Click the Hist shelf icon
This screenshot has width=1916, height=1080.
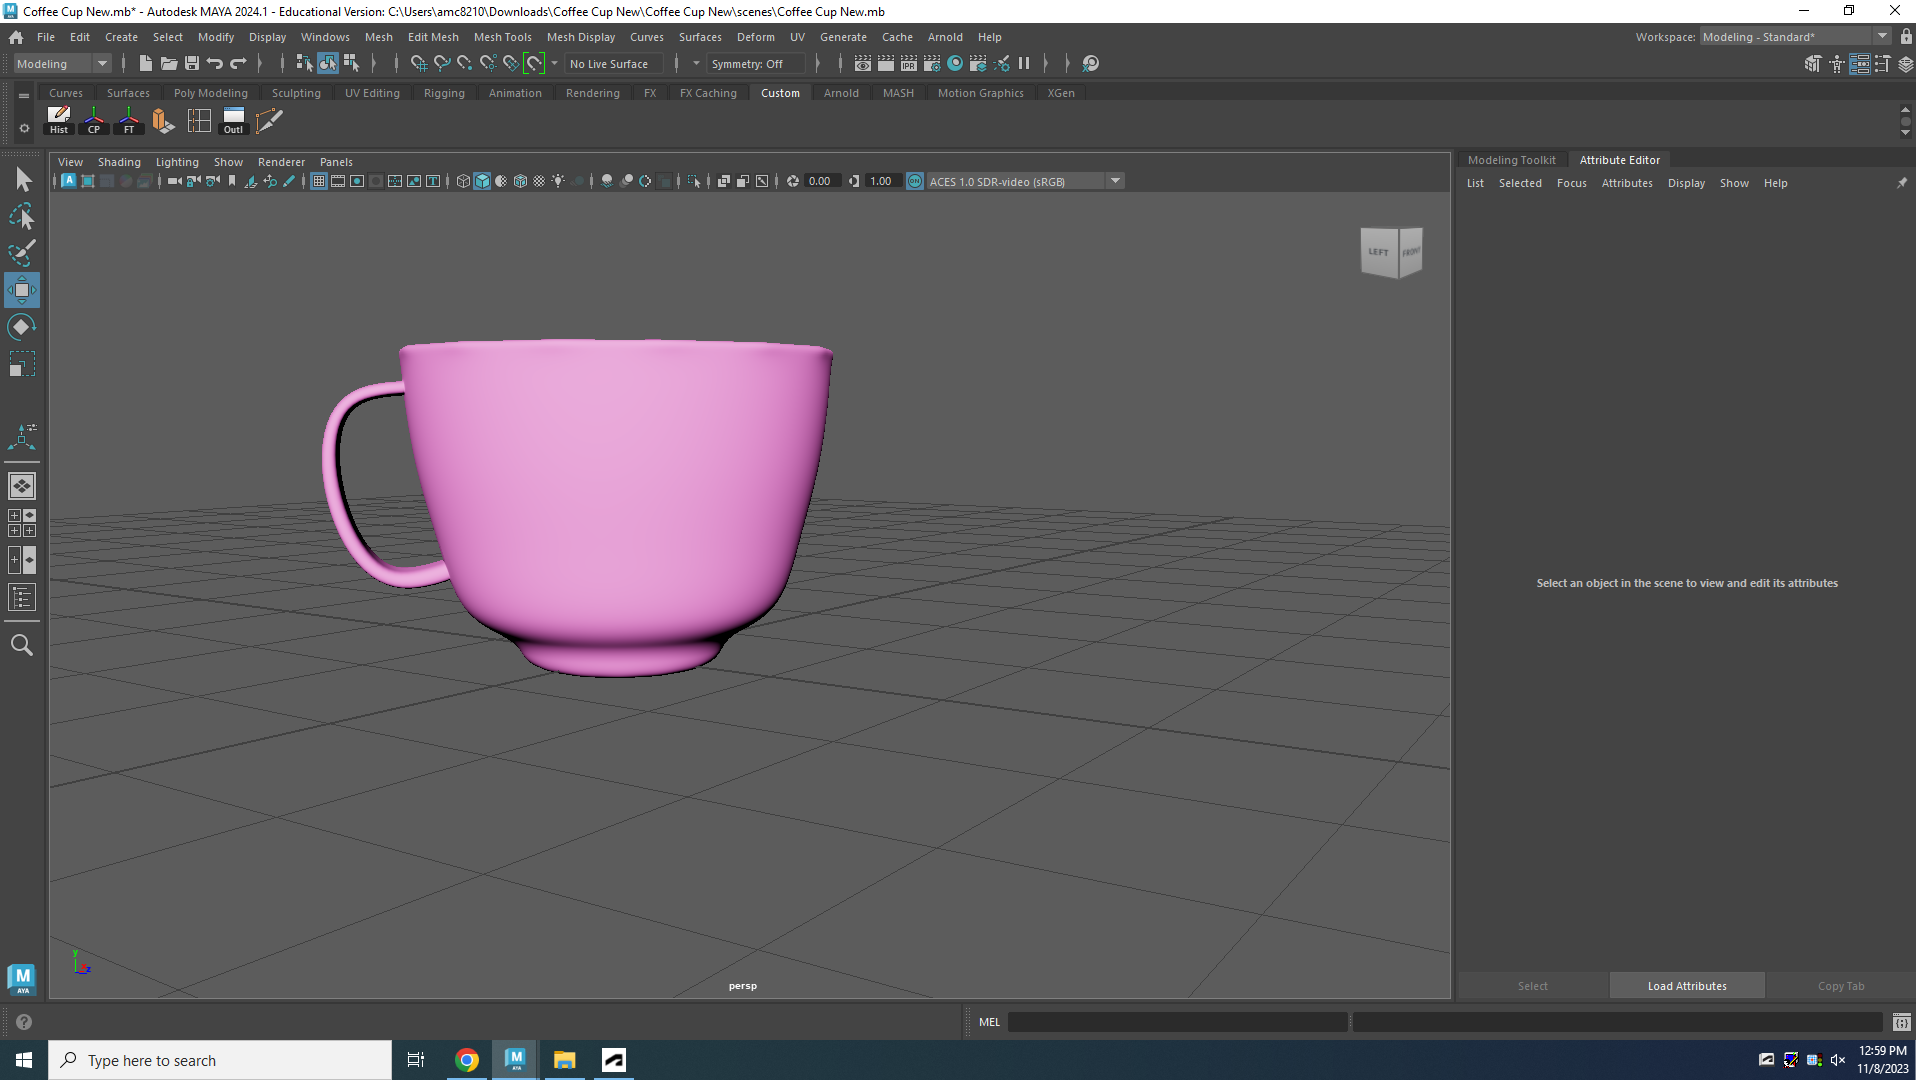click(x=58, y=120)
